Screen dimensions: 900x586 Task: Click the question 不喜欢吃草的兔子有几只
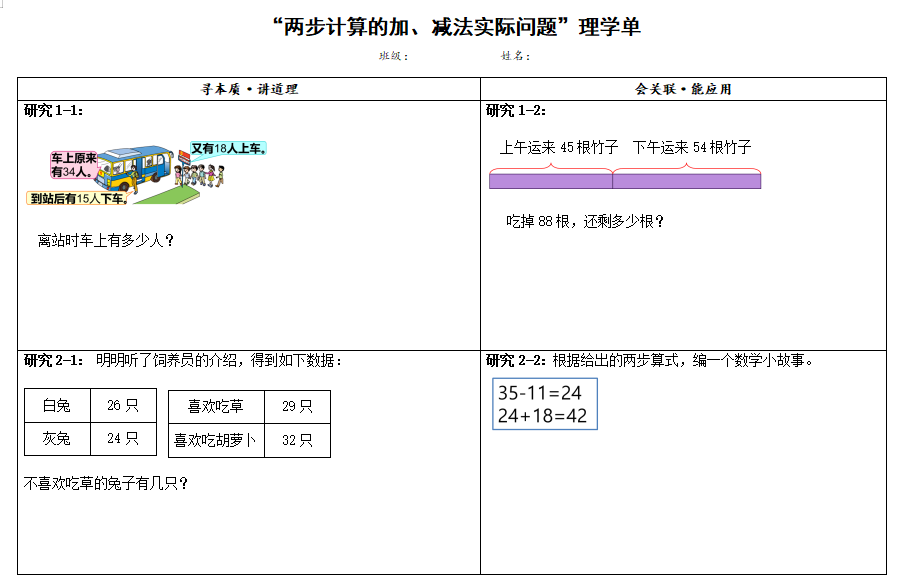(106, 483)
